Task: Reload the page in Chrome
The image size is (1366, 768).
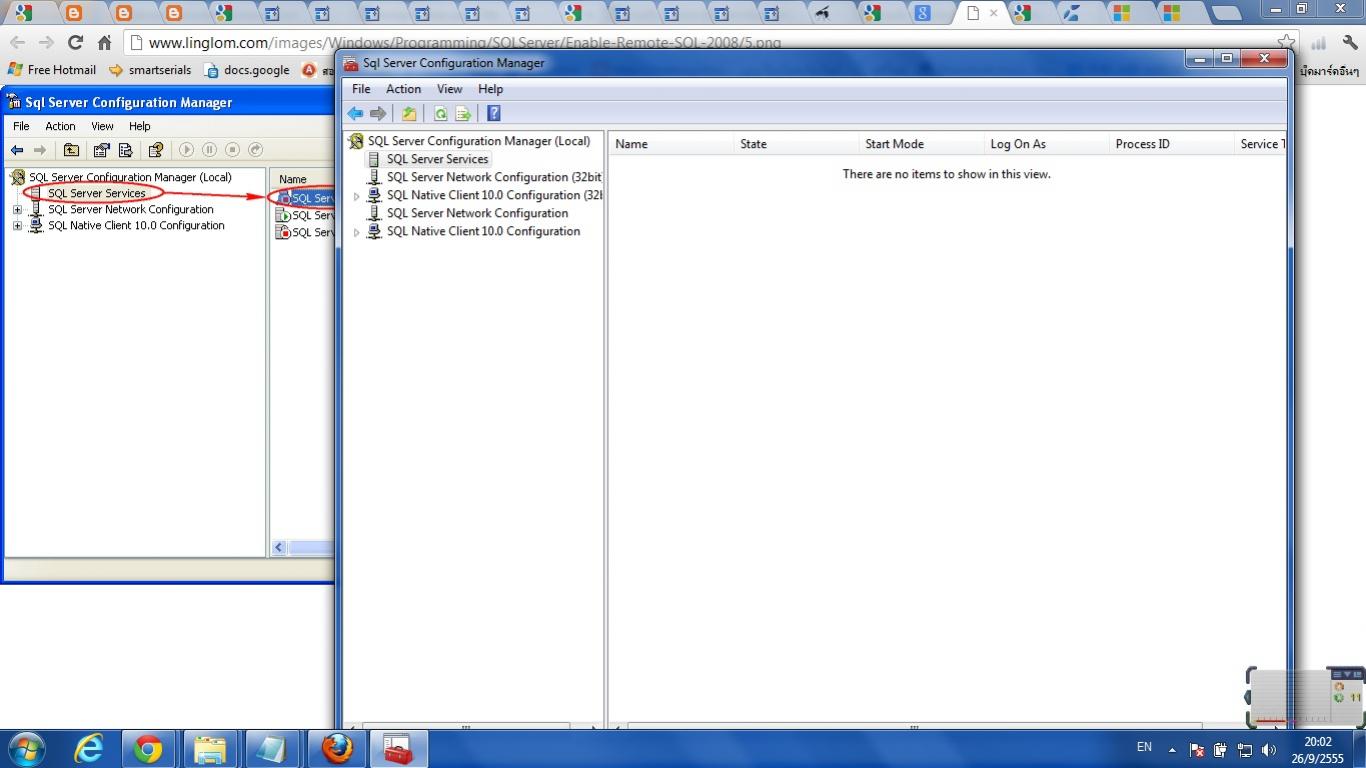Action: click(x=75, y=43)
